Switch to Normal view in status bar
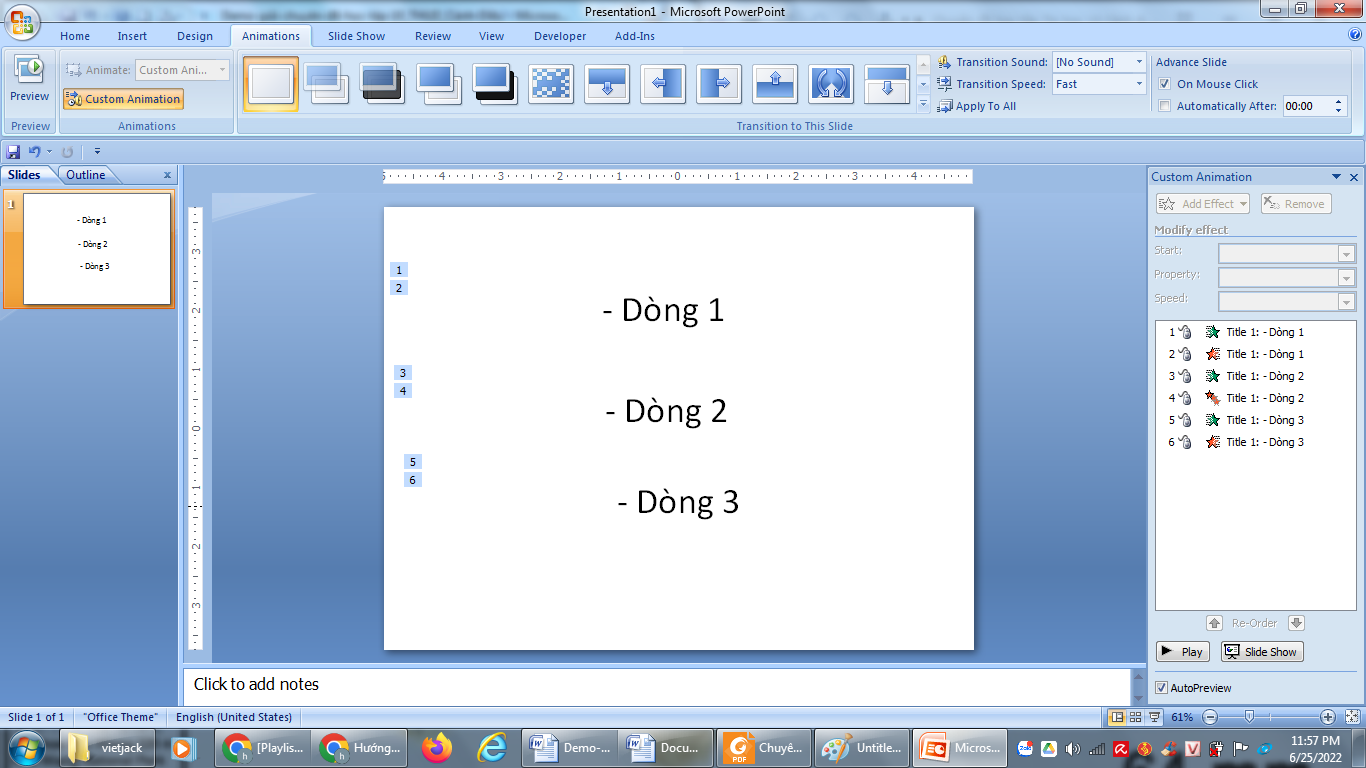Image resolution: width=1366 pixels, height=768 pixels. pyautogui.click(x=1118, y=717)
